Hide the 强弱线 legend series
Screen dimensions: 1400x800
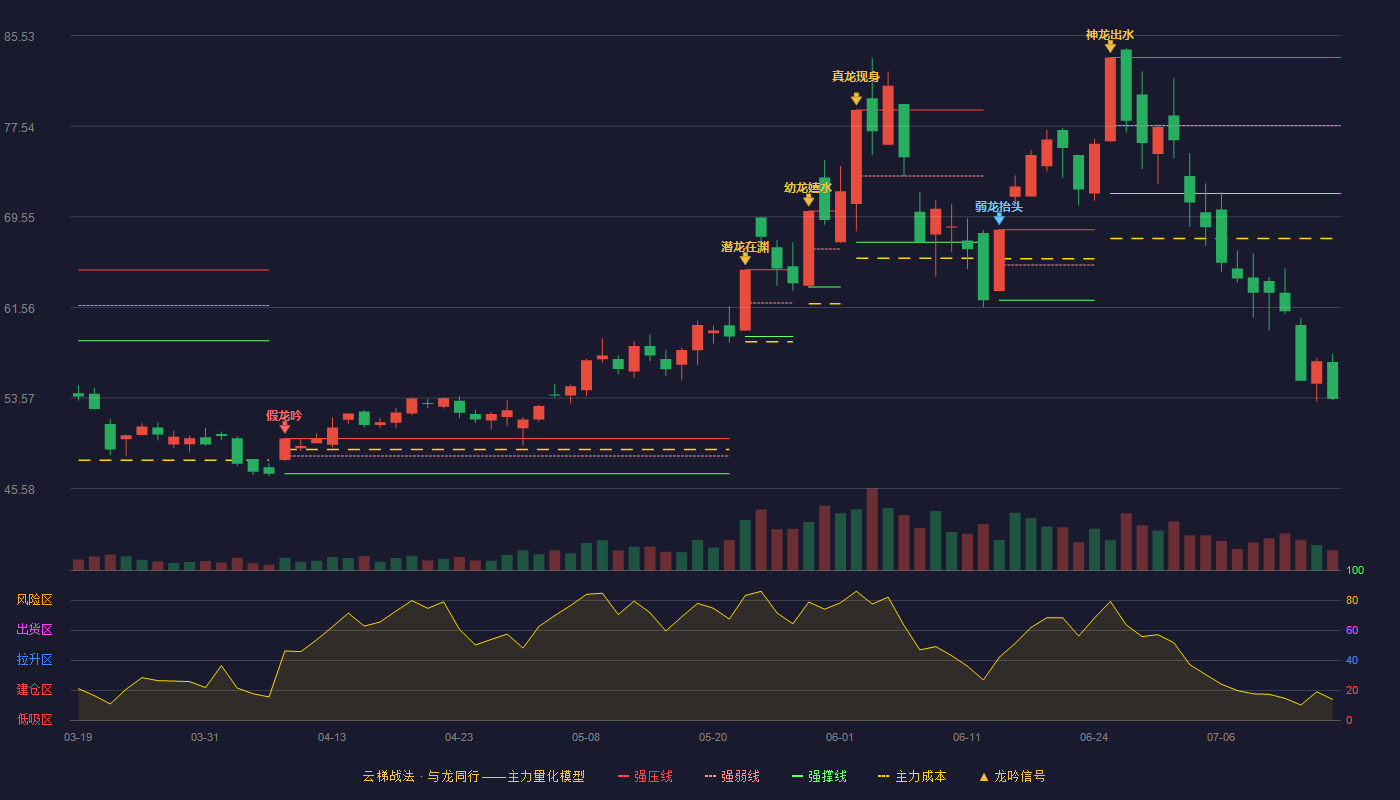click(x=732, y=776)
